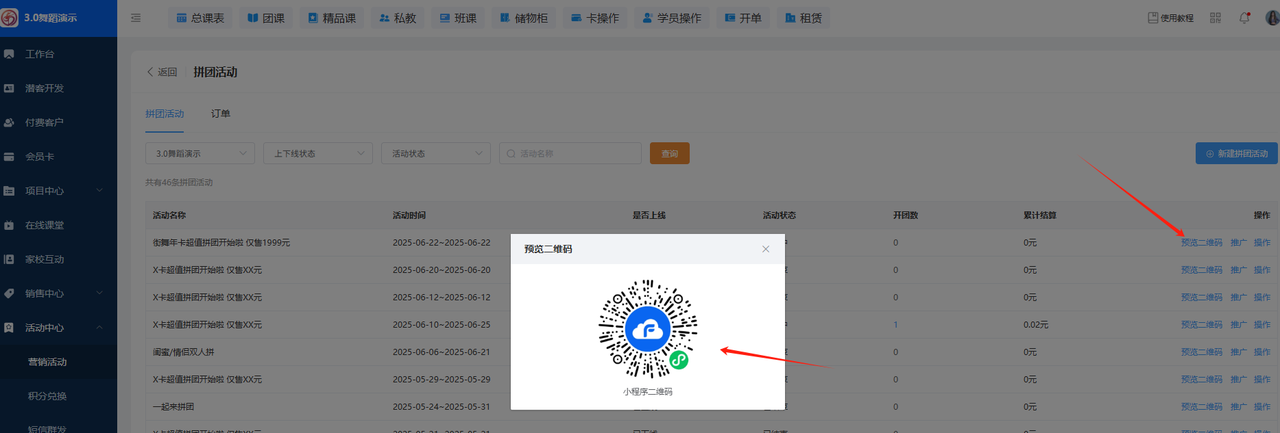Switch to the 订单 tab
Screen dimensions: 1280x433
tap(220, 114)
